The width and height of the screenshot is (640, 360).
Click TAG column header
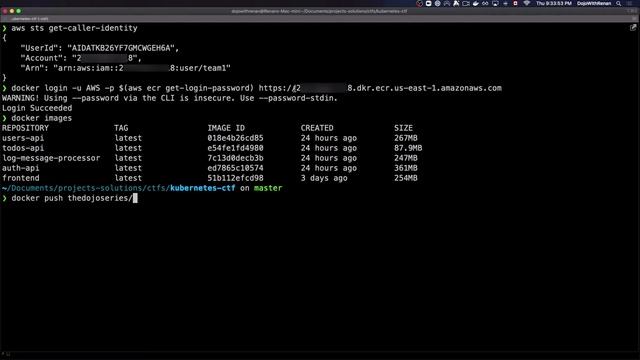click(x=121, y=128)
